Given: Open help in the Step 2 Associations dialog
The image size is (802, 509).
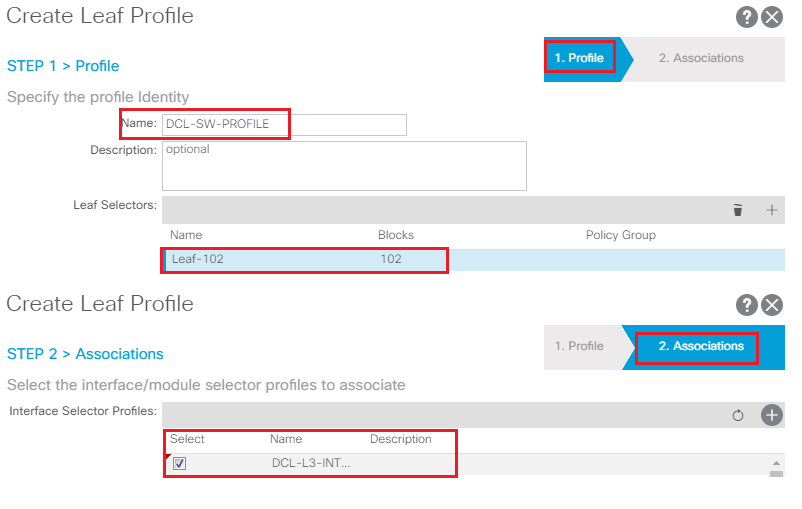Looking at the screenshot, I should click(x=746, y=305).
